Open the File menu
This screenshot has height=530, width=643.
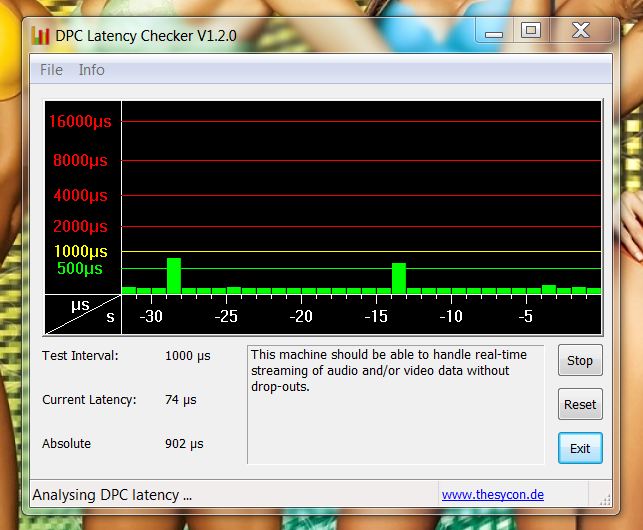click(51, 70)
